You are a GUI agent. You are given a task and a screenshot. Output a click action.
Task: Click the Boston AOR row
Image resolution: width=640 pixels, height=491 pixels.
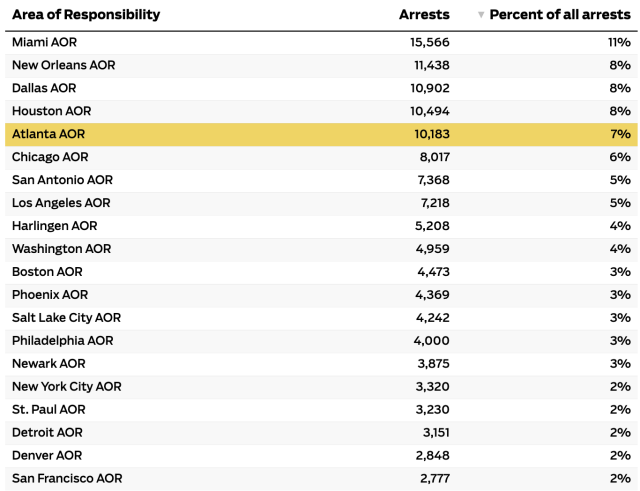point(47,272)
